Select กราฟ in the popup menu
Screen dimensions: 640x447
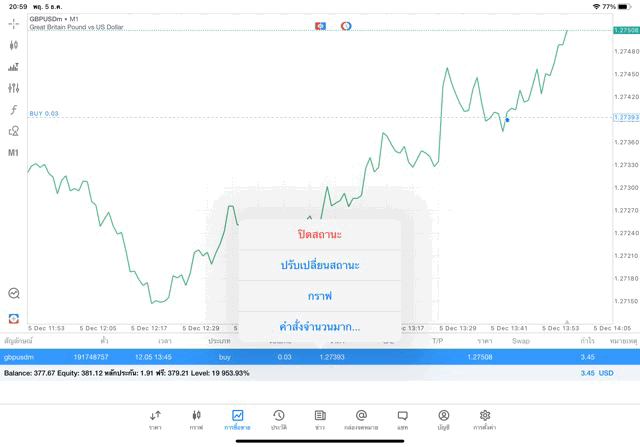[319, 296]
